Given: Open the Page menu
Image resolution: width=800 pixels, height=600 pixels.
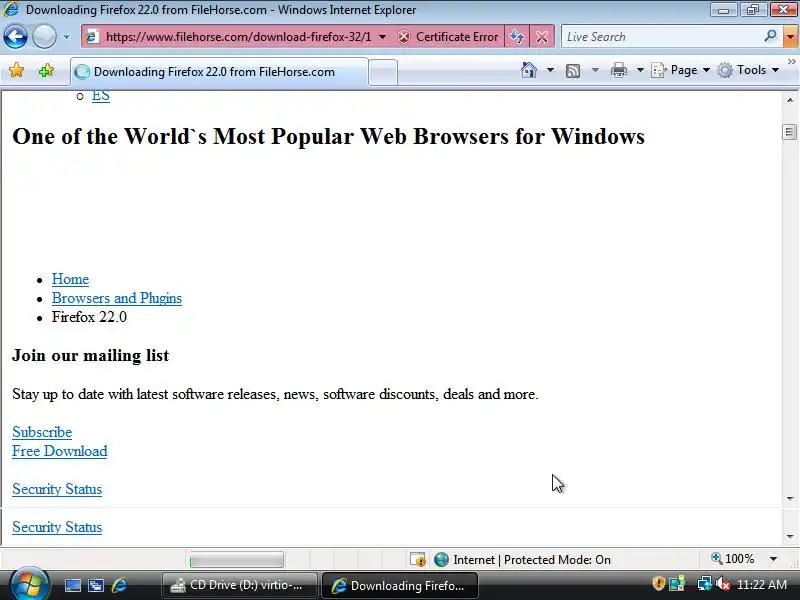Looking at the screenshot, I should pos(681,70).
